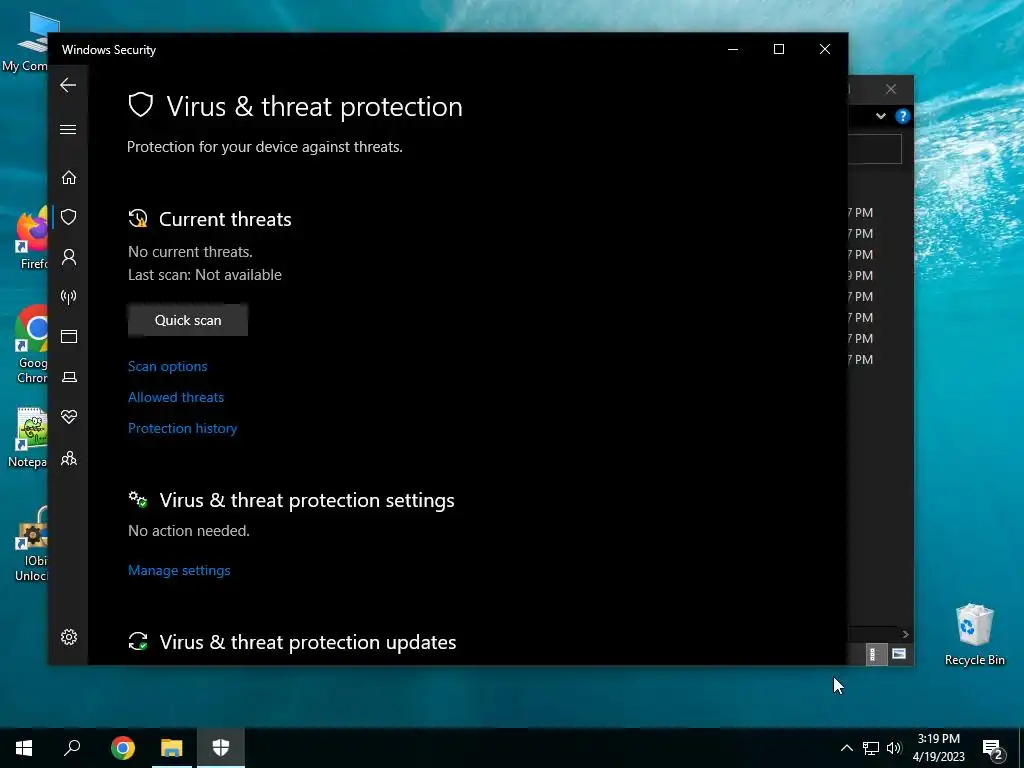The image size is (1024, 768).
Task: Open Chrome from the taskbar
Action: pyautogui.click(x=123, y=748)
